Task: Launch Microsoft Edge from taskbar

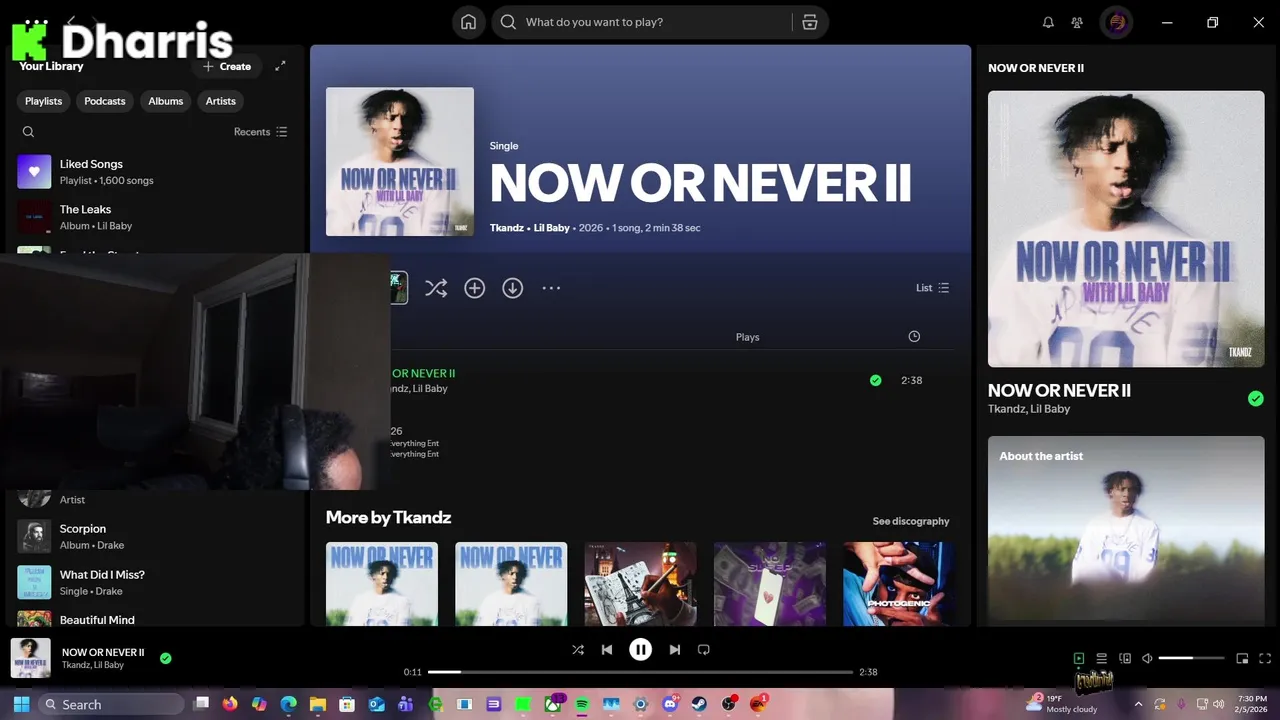Action: tap(288, 704)
